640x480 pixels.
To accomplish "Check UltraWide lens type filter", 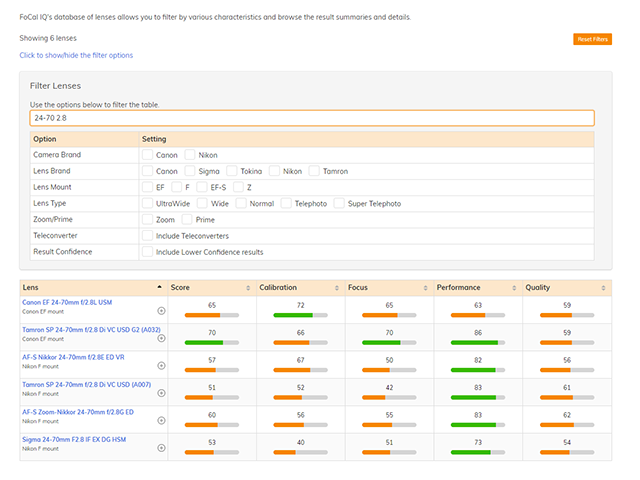I will 147,203.
